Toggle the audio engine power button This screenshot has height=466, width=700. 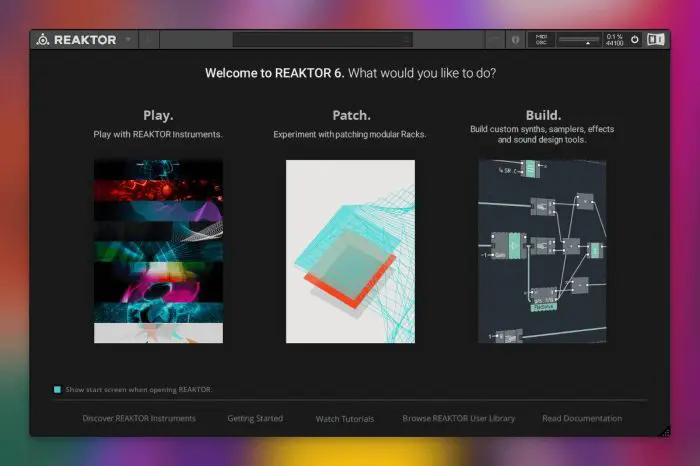[x=634, y=40]
